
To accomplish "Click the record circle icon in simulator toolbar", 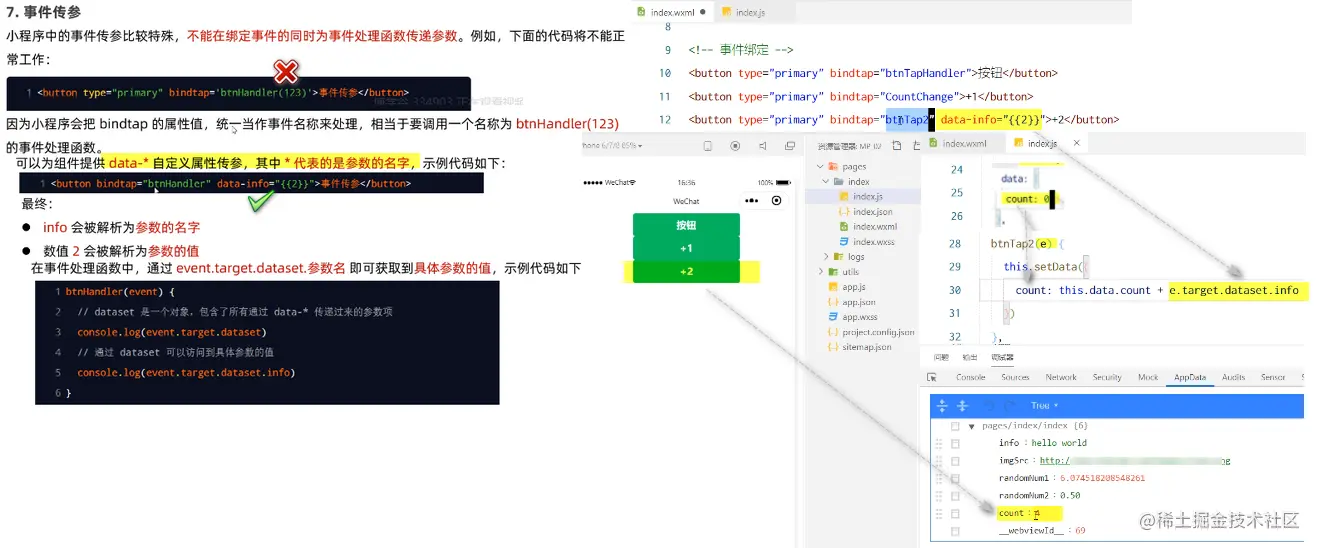I will [735, 146].
